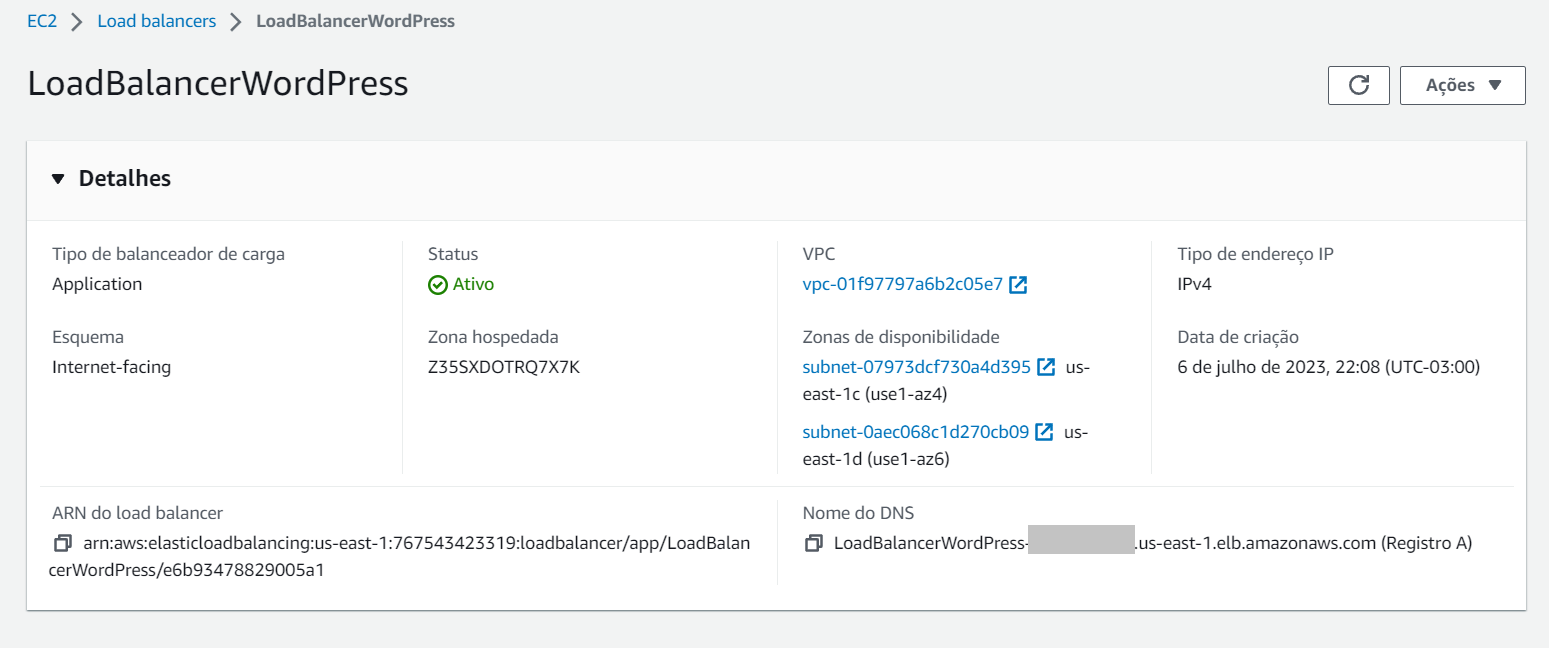This screenshot has width=1549, height=648.
Task: Open subnet-0aec068c1d270cb09 via its external link icon
Action: click(x=1044, y=431)
